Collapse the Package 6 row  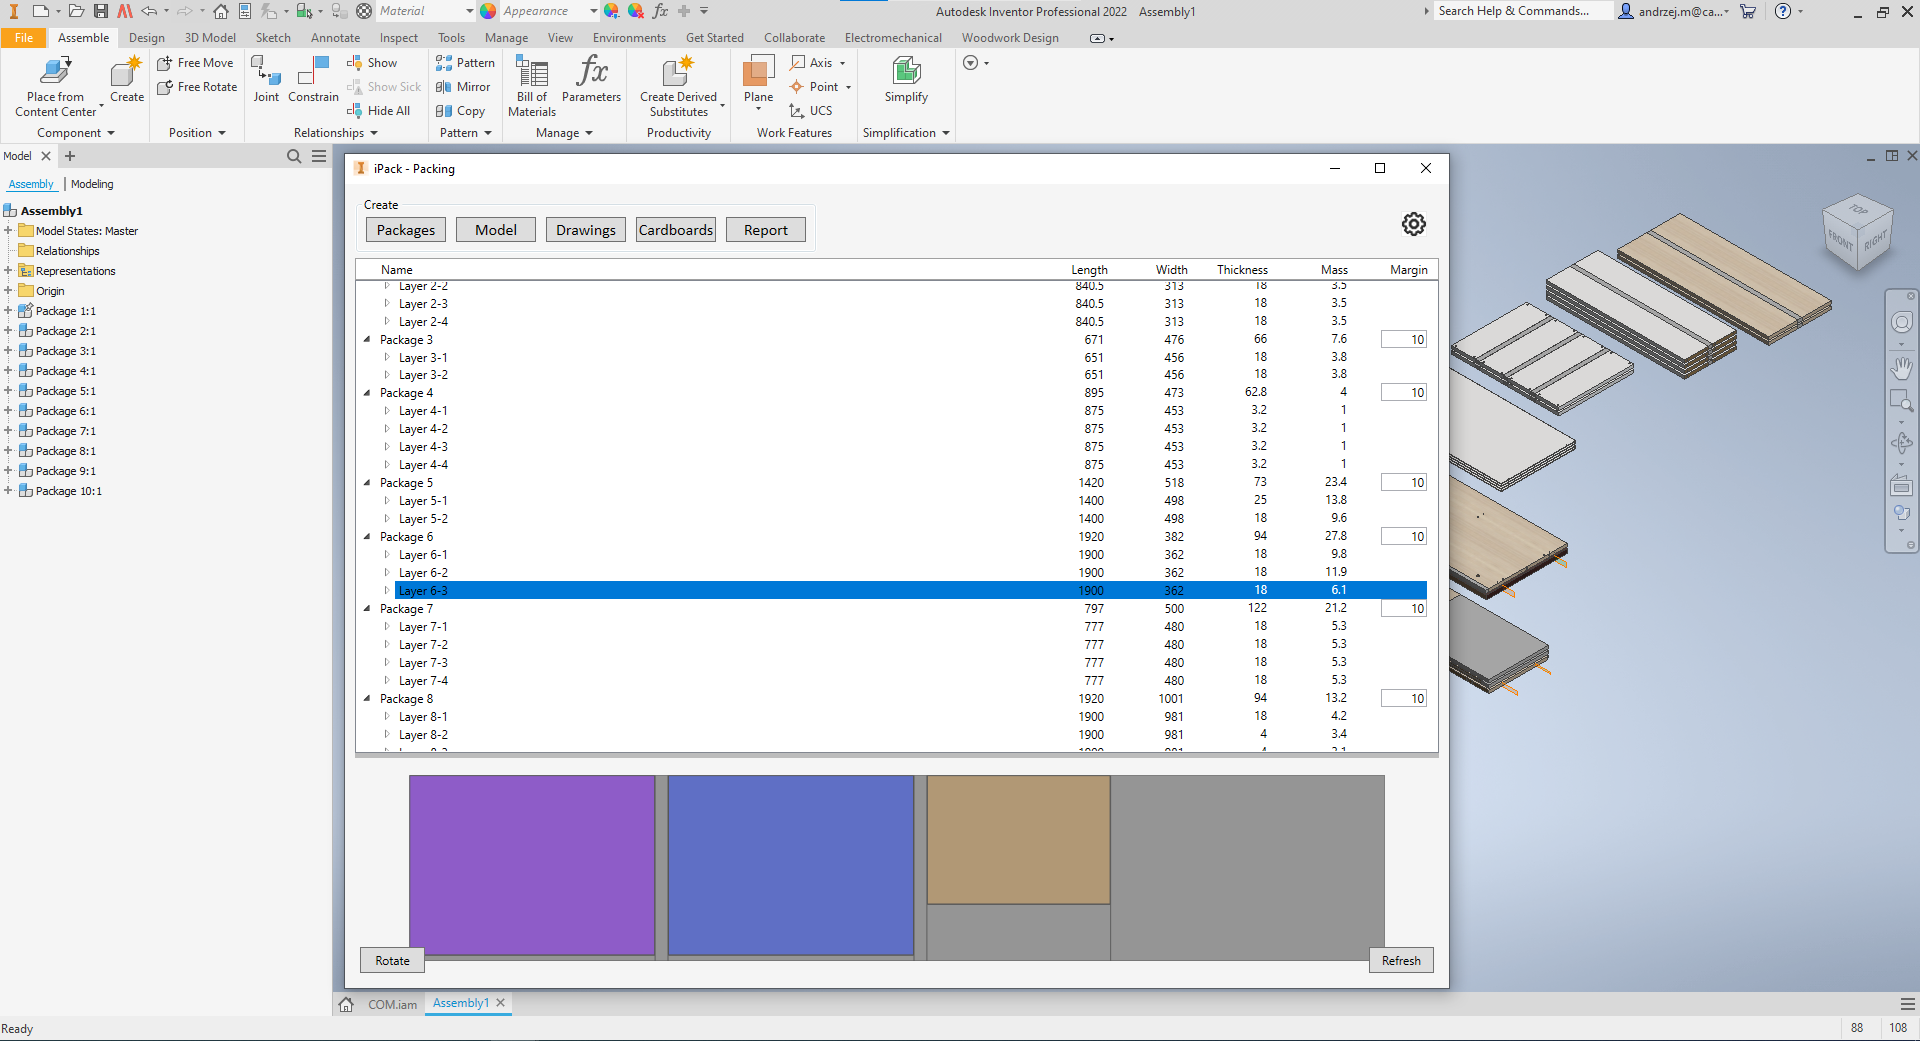pyautogui.click(x=367, y=537)
